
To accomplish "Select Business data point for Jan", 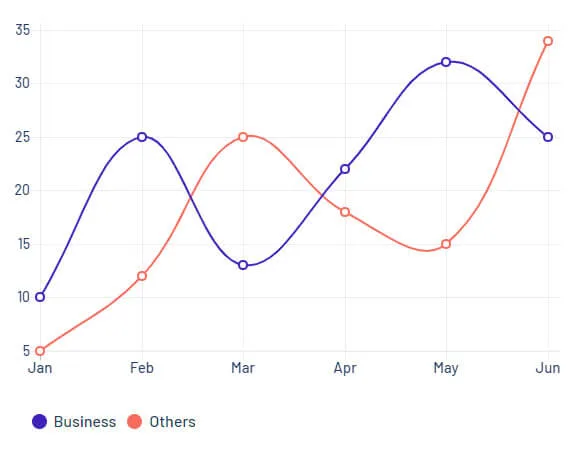I will 40,297.
